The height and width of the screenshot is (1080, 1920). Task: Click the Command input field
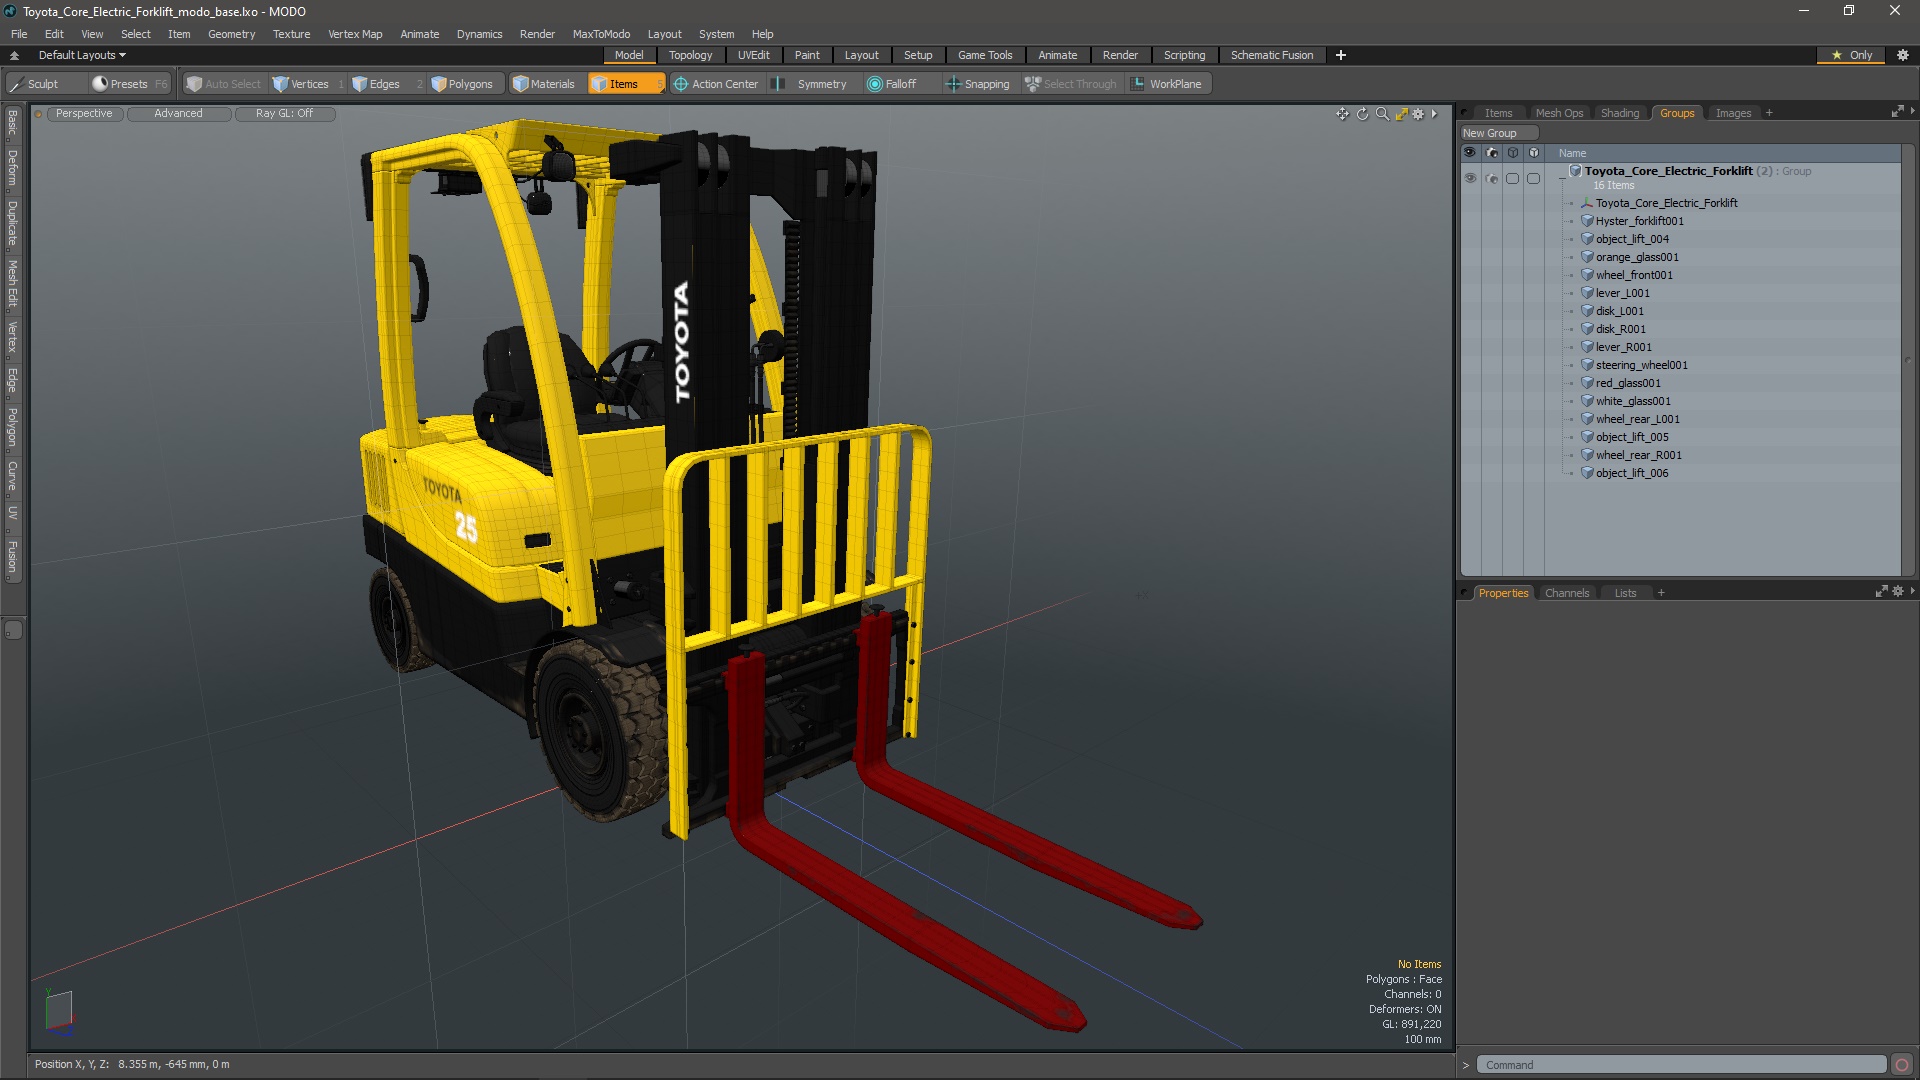tap(1680, 1065)
